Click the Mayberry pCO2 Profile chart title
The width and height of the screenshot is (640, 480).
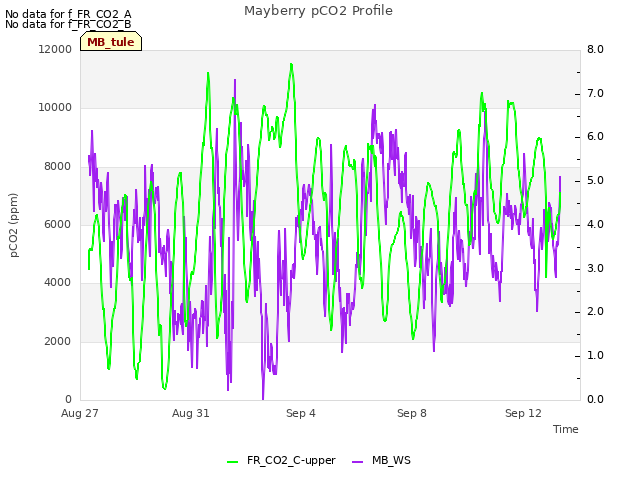318,11
